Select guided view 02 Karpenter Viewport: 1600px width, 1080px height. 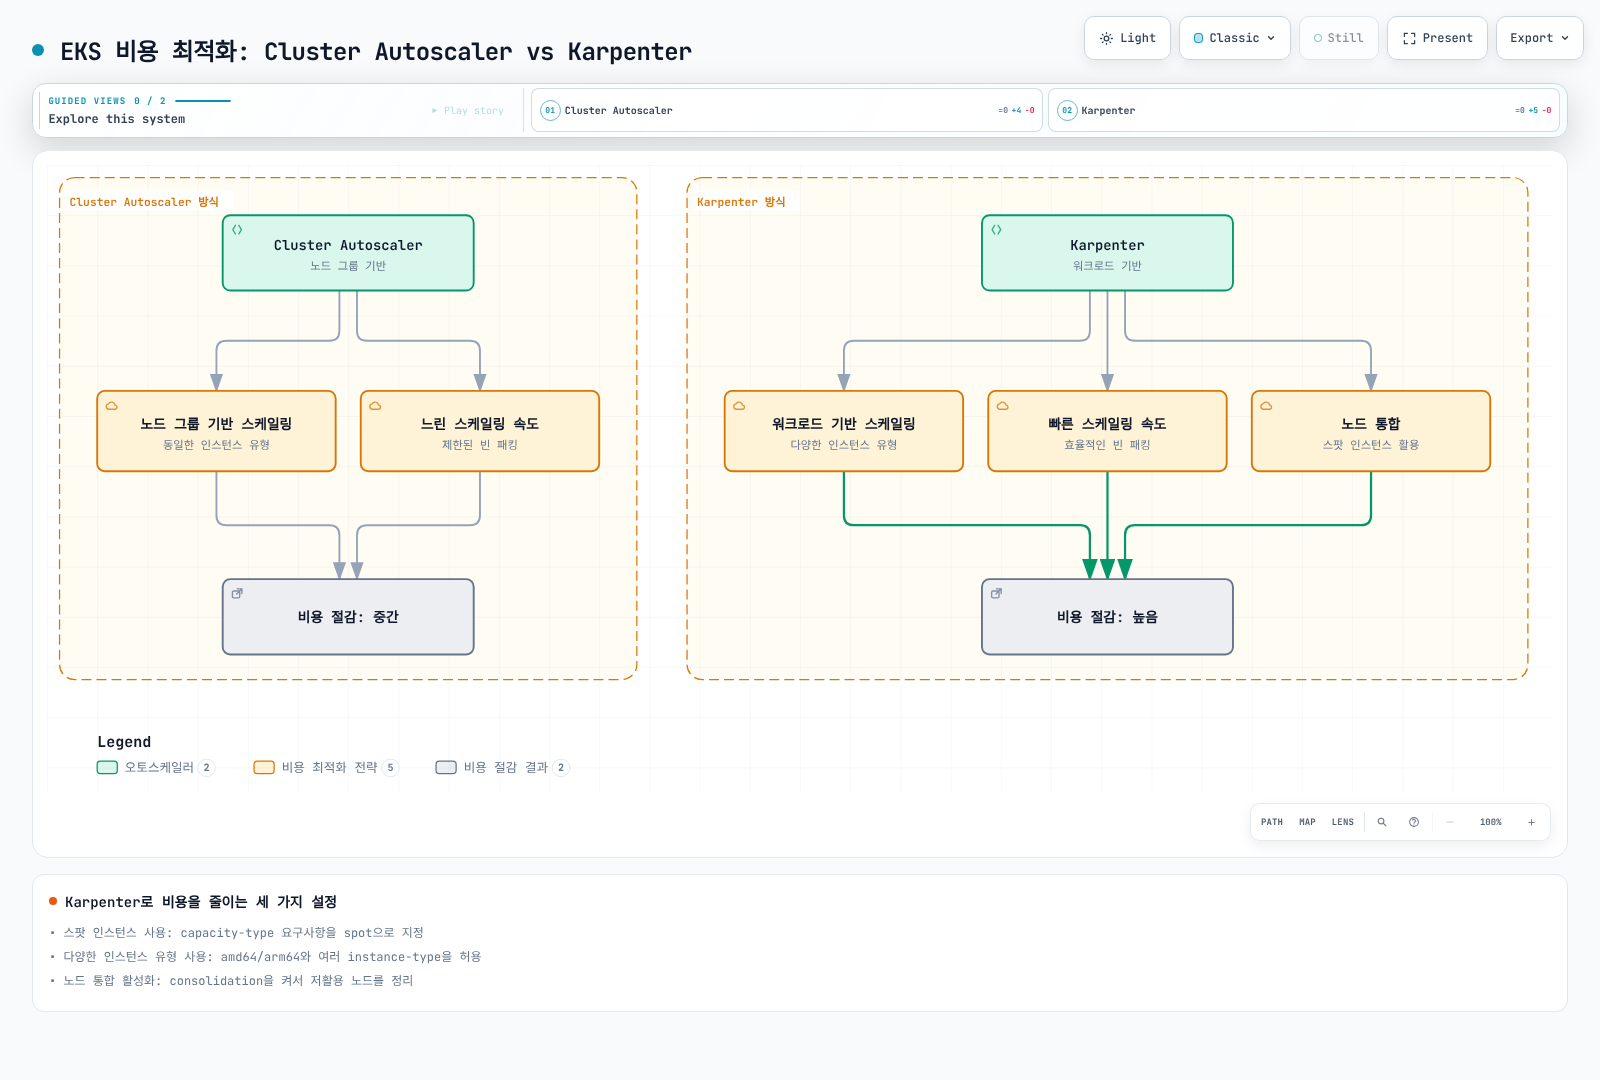(x=1304, y=110)
